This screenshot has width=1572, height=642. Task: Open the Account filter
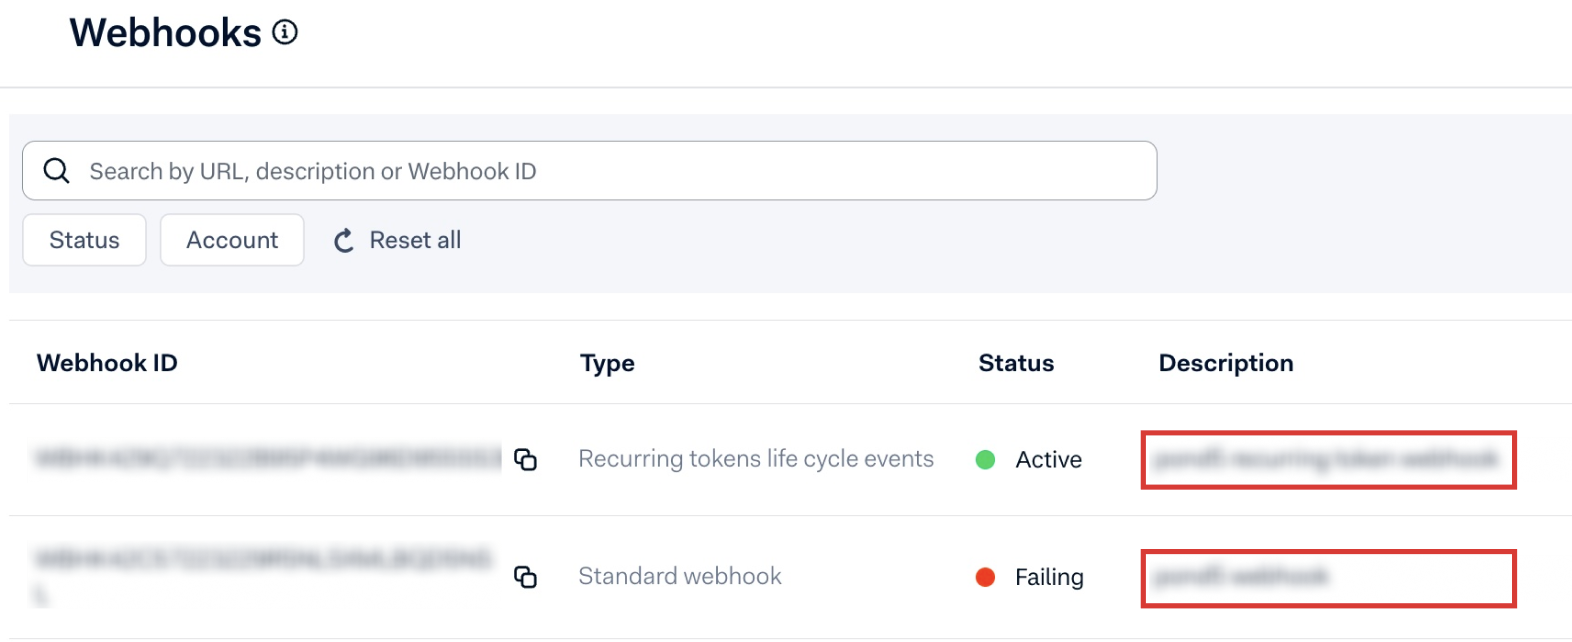pyautogui.click(x=232, y=240)
